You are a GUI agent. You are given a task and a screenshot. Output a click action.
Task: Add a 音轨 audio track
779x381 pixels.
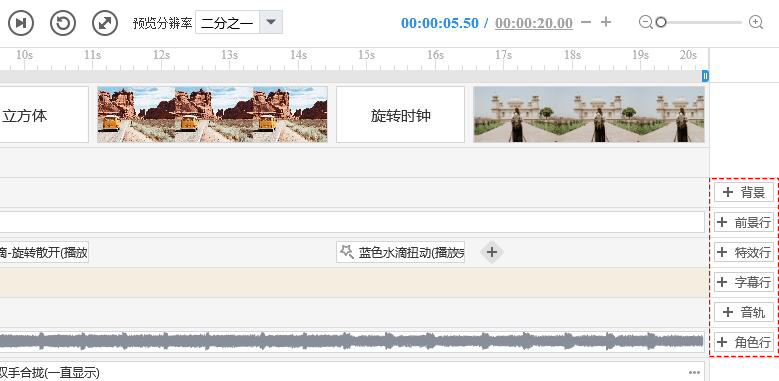[x=744, y=312]
